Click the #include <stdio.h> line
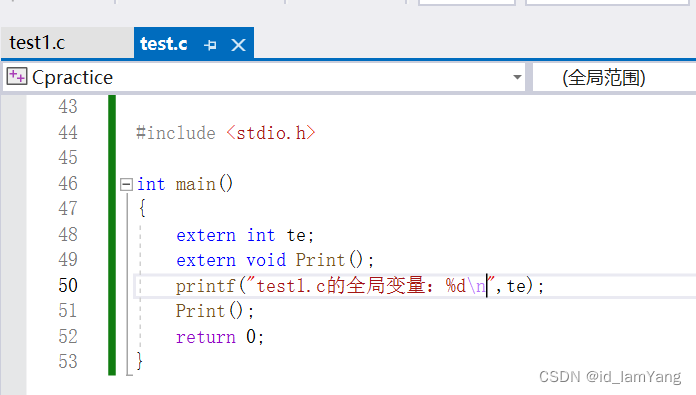Screen dimensions: 696x395 coord(225,133)
